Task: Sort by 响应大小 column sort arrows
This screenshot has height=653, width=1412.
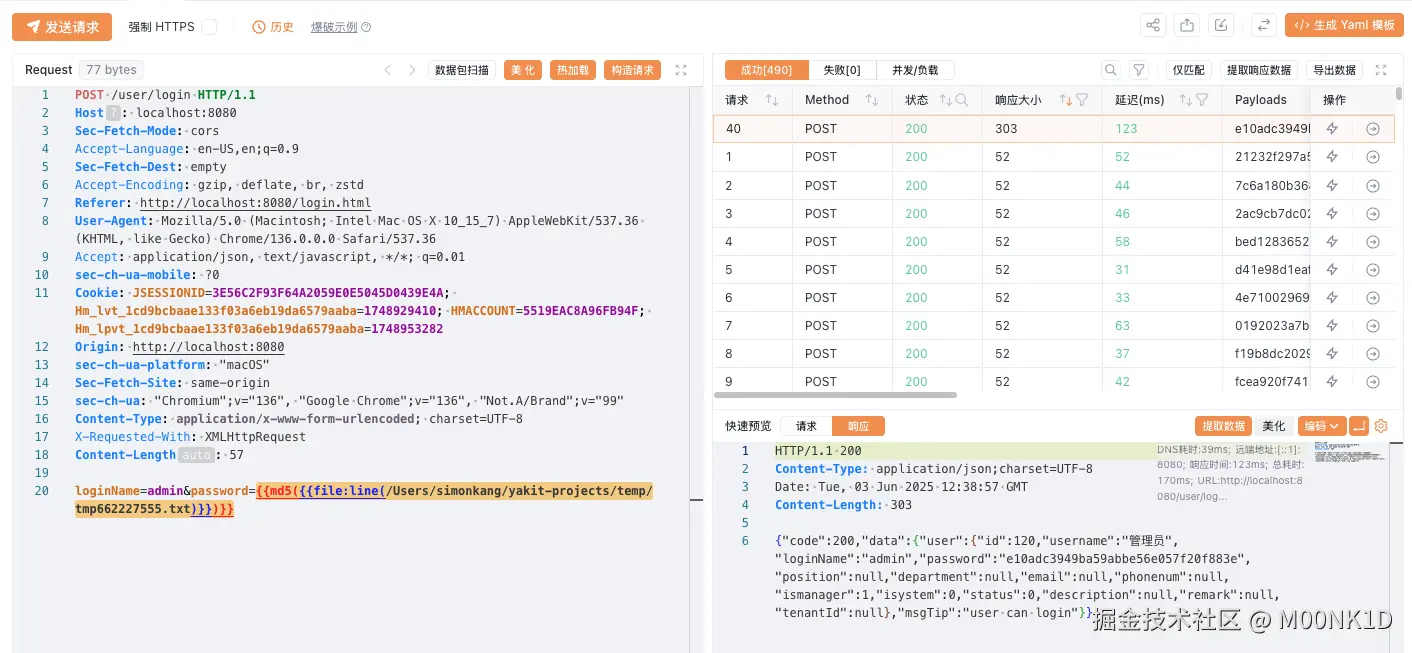Action: pyautogui.click(x=1066, y=100)
